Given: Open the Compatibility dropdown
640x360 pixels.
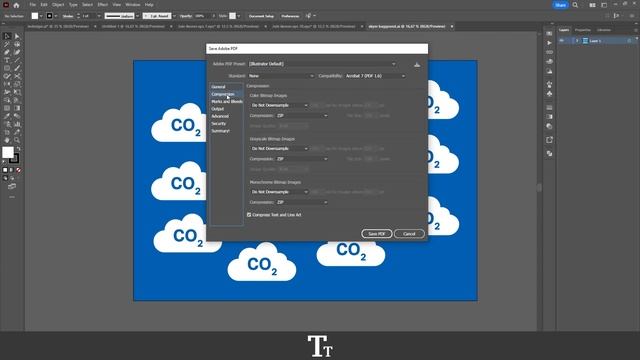Looking at the screenshot, I should click(x=375, y=76).
